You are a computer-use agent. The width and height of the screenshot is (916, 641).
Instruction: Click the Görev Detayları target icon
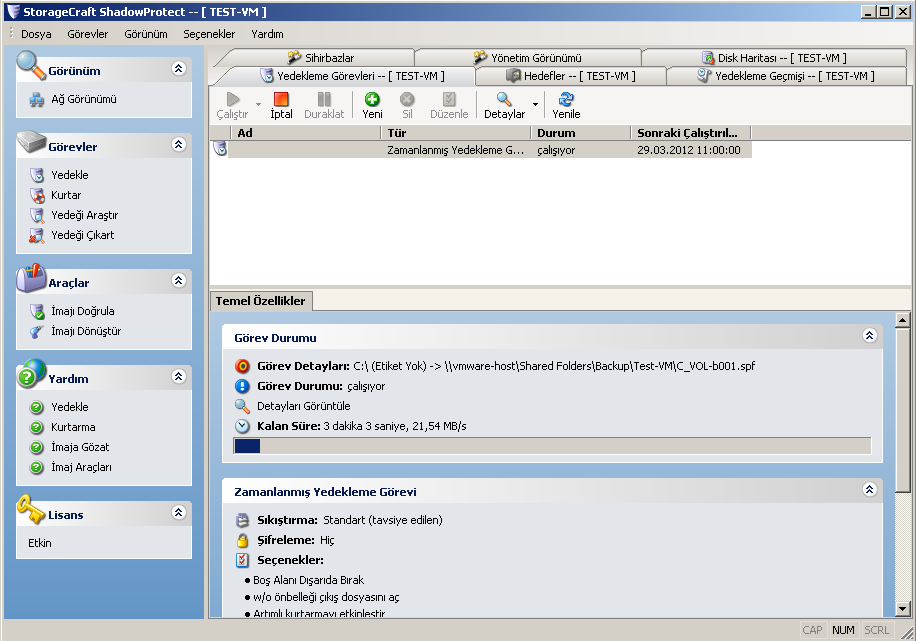[x=242, y=366]
